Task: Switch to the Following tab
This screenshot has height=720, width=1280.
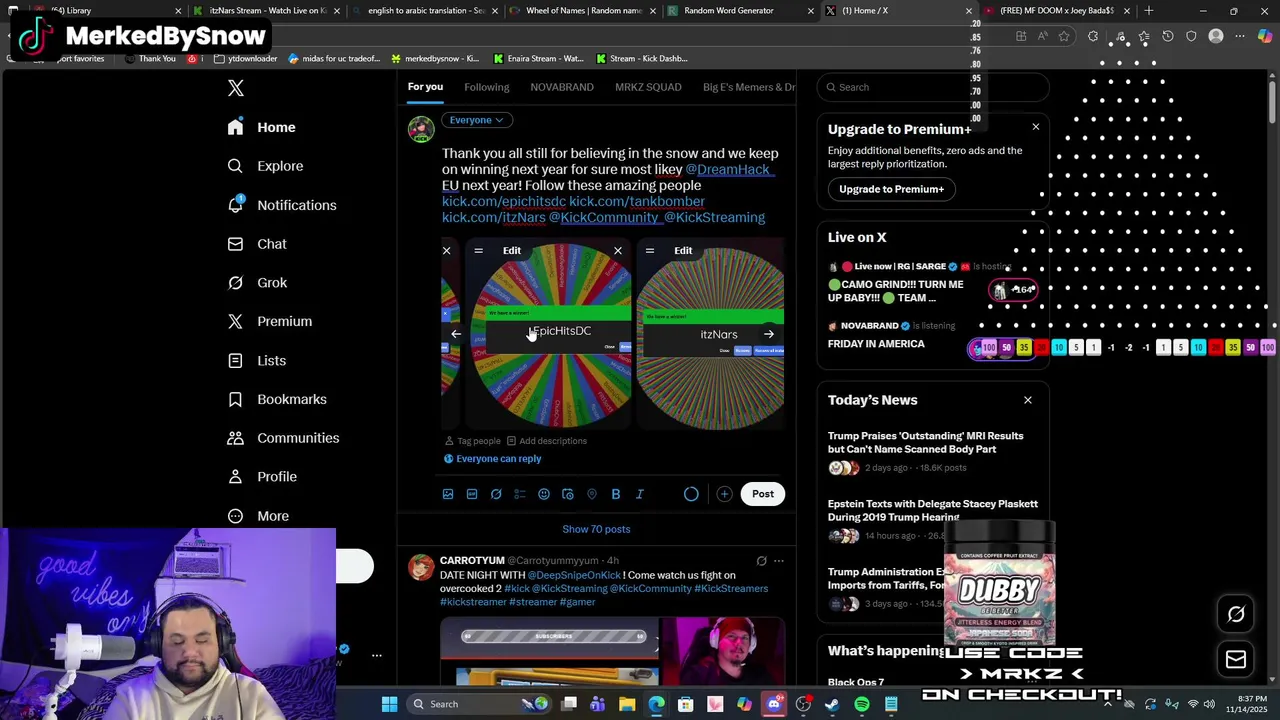Action: (487, 87)
